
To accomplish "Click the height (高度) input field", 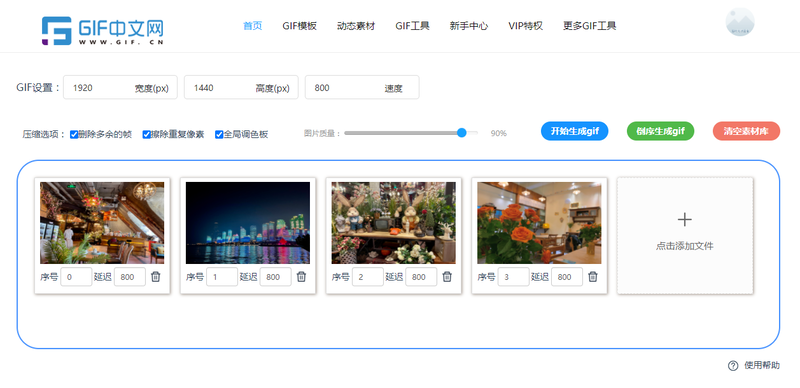I will click(x=241, y=87).
